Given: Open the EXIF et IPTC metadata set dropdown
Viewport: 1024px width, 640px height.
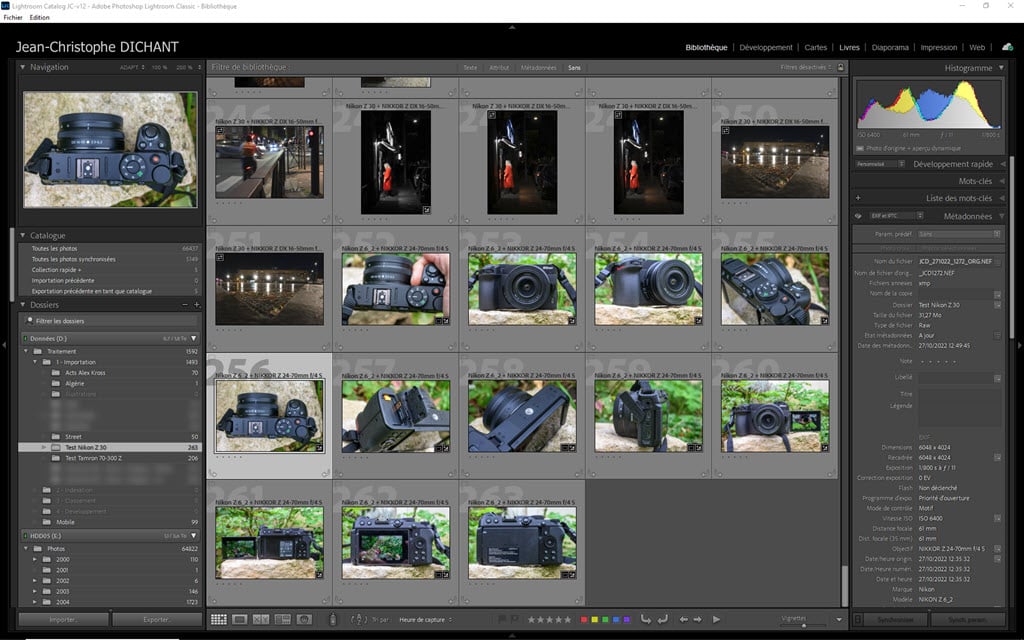Looking at the screenshot, I should coord(897,216).
